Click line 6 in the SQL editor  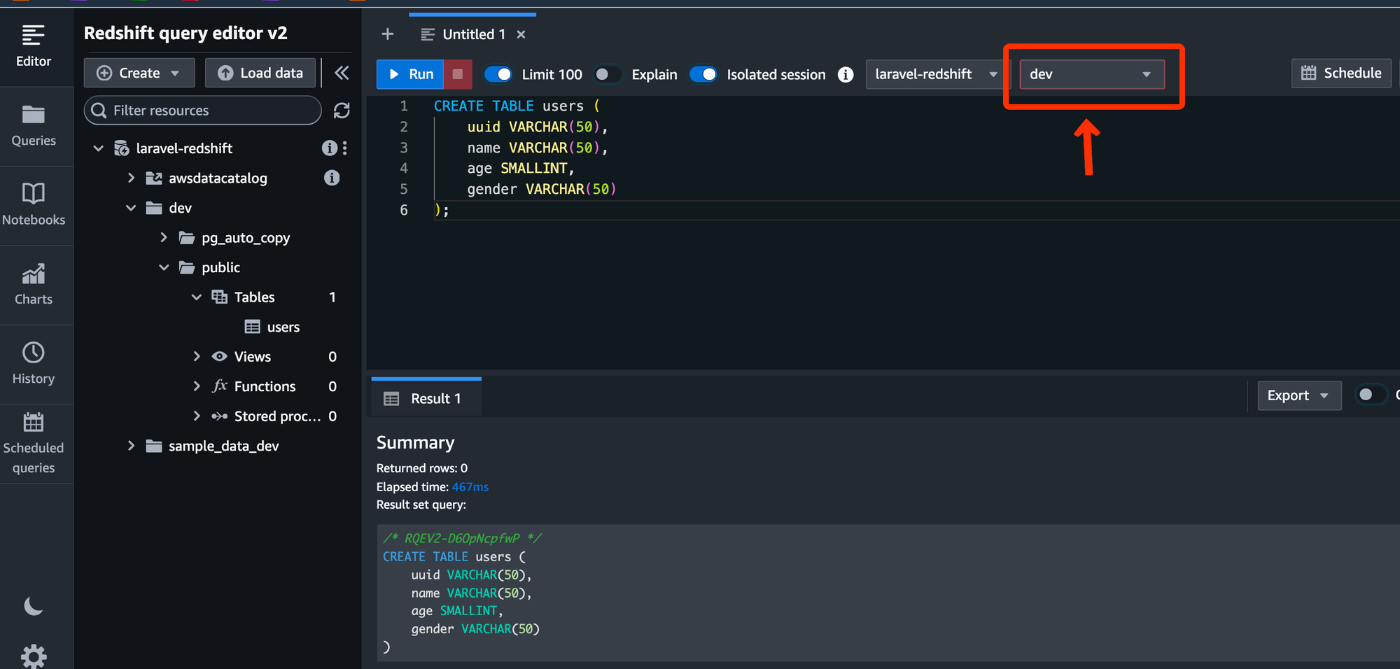point(900,210)
